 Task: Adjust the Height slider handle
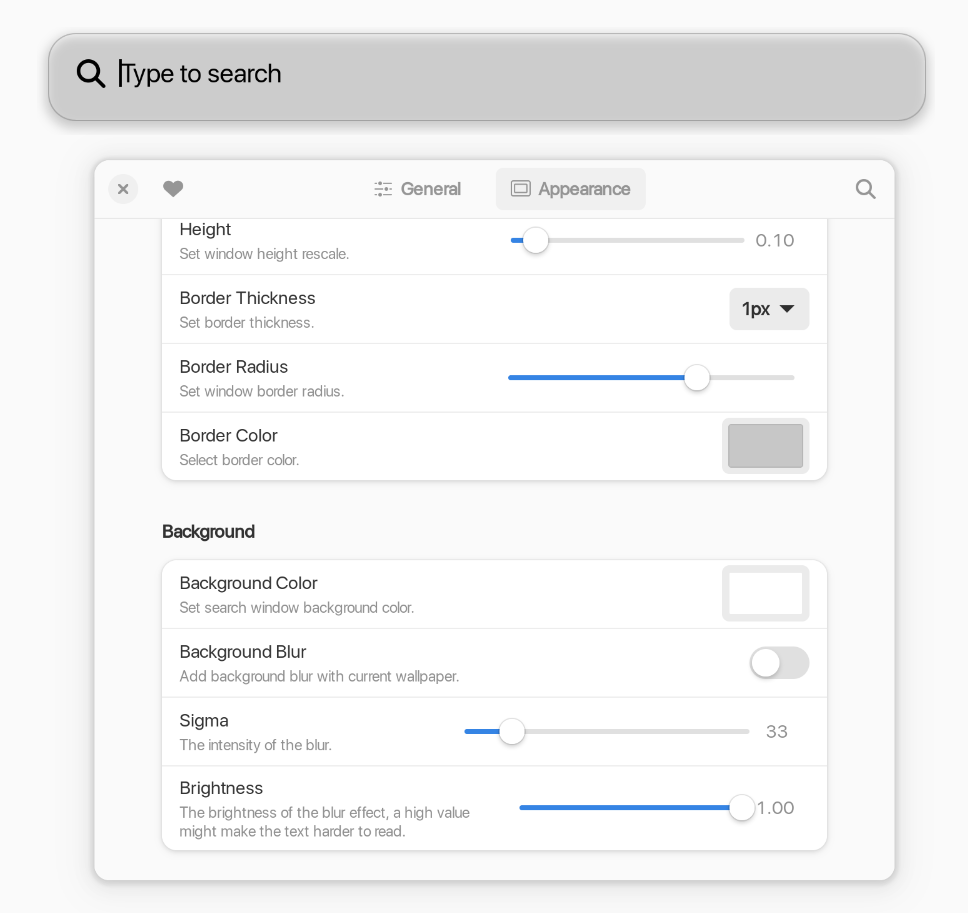click(535, 240)
